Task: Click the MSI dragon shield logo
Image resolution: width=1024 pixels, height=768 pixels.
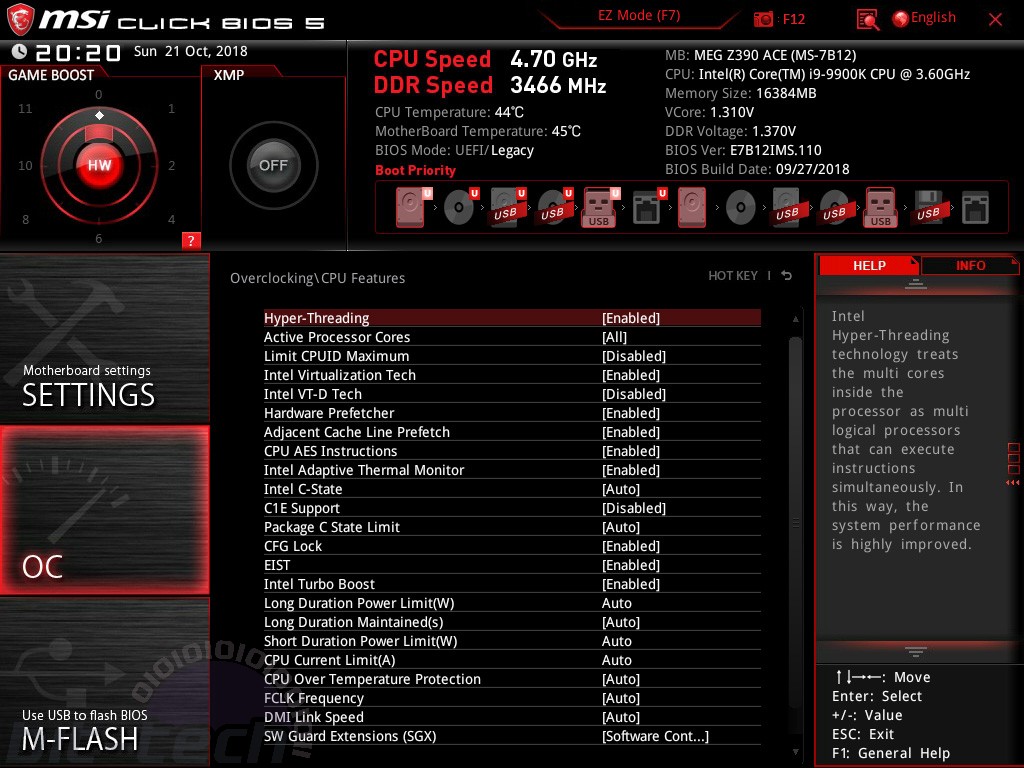Action: tap(20, 19)
